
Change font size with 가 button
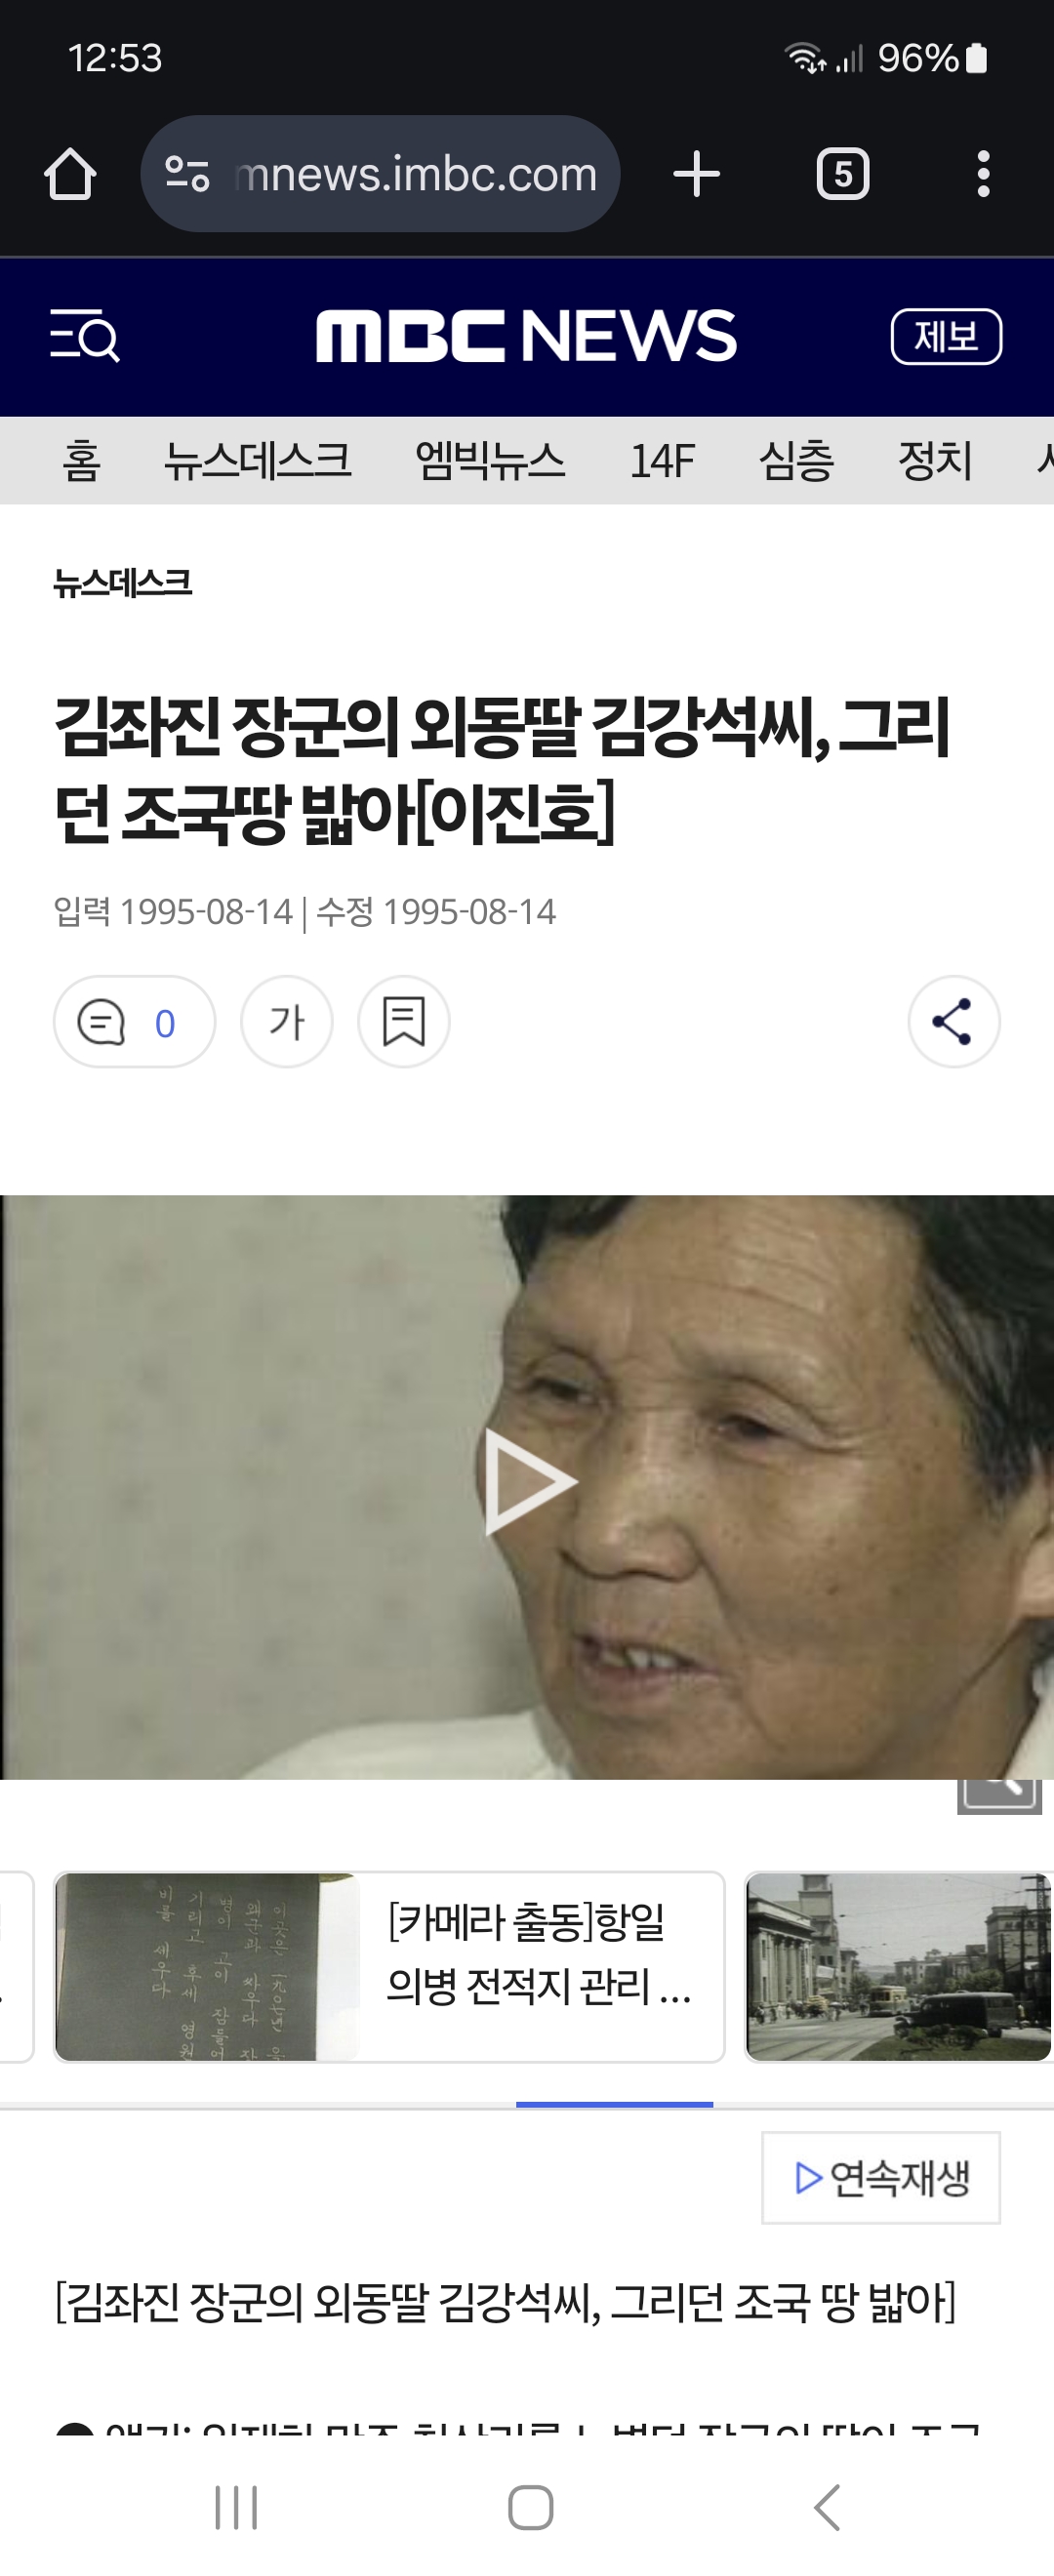(287, 1022)
